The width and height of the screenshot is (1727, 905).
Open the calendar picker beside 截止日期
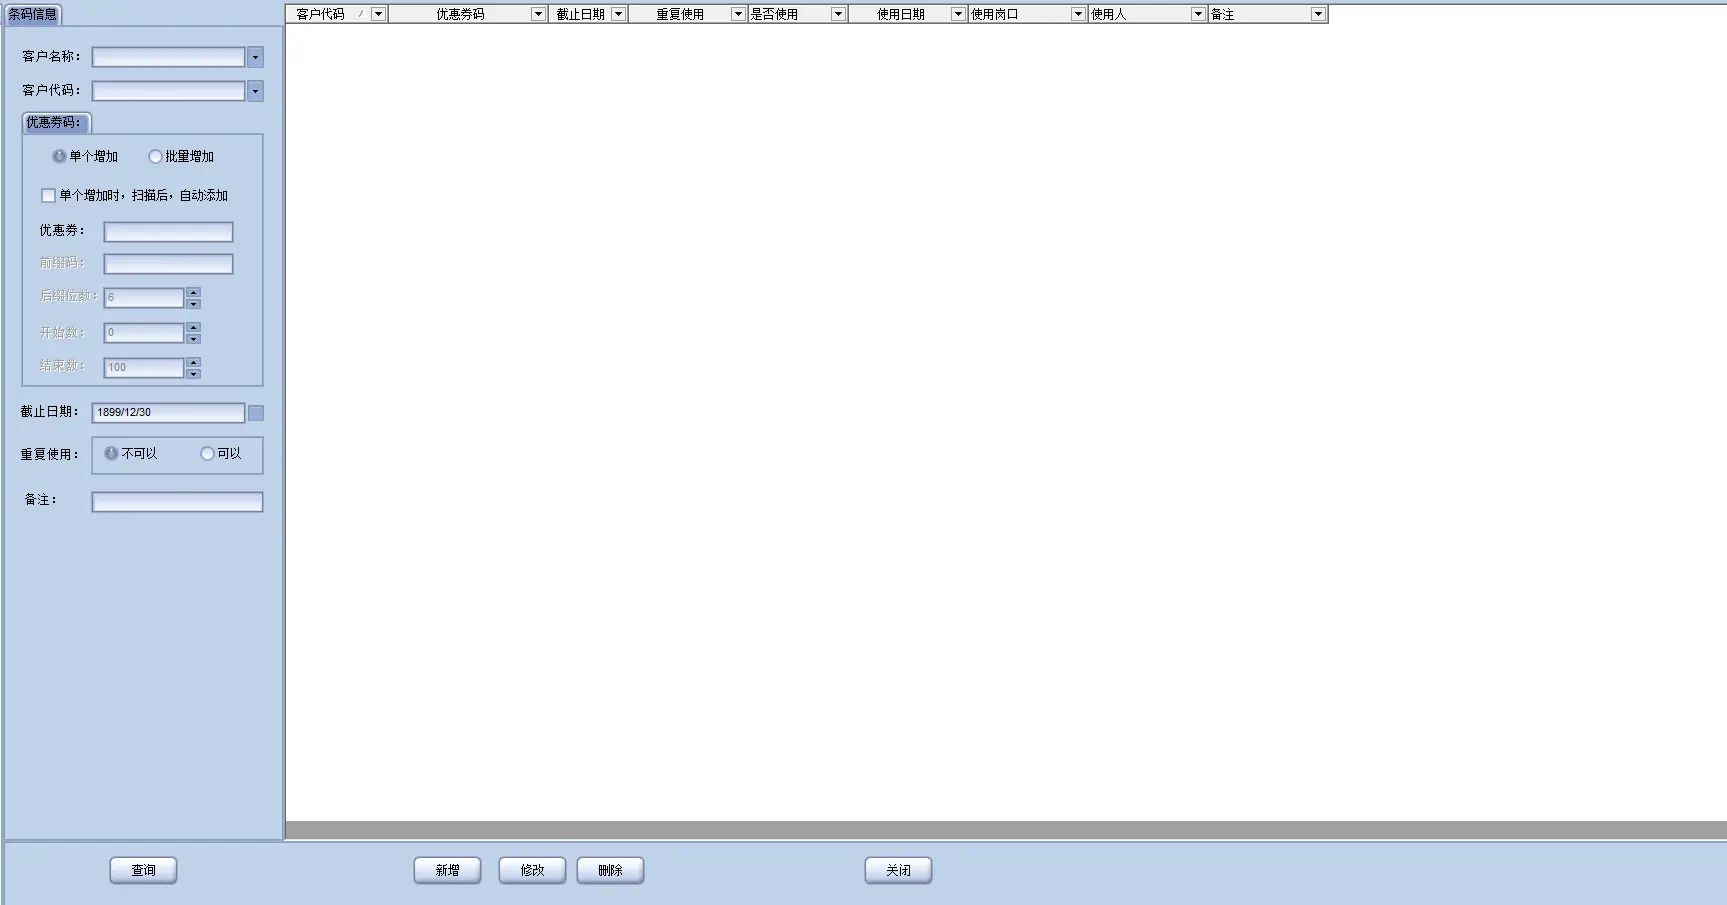(x=256, y=413)
